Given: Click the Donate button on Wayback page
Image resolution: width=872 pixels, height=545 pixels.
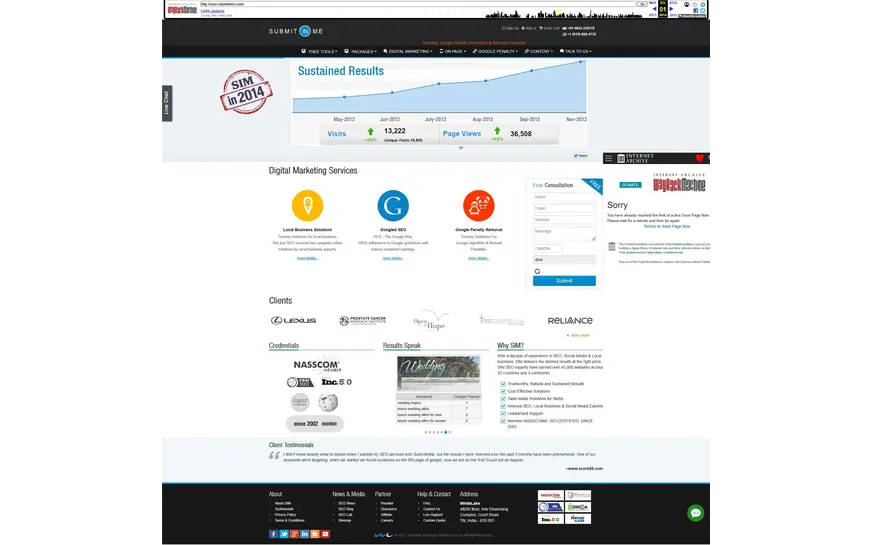Looking at the screenshot, I should pyautogui.click(x=630, y=185).
